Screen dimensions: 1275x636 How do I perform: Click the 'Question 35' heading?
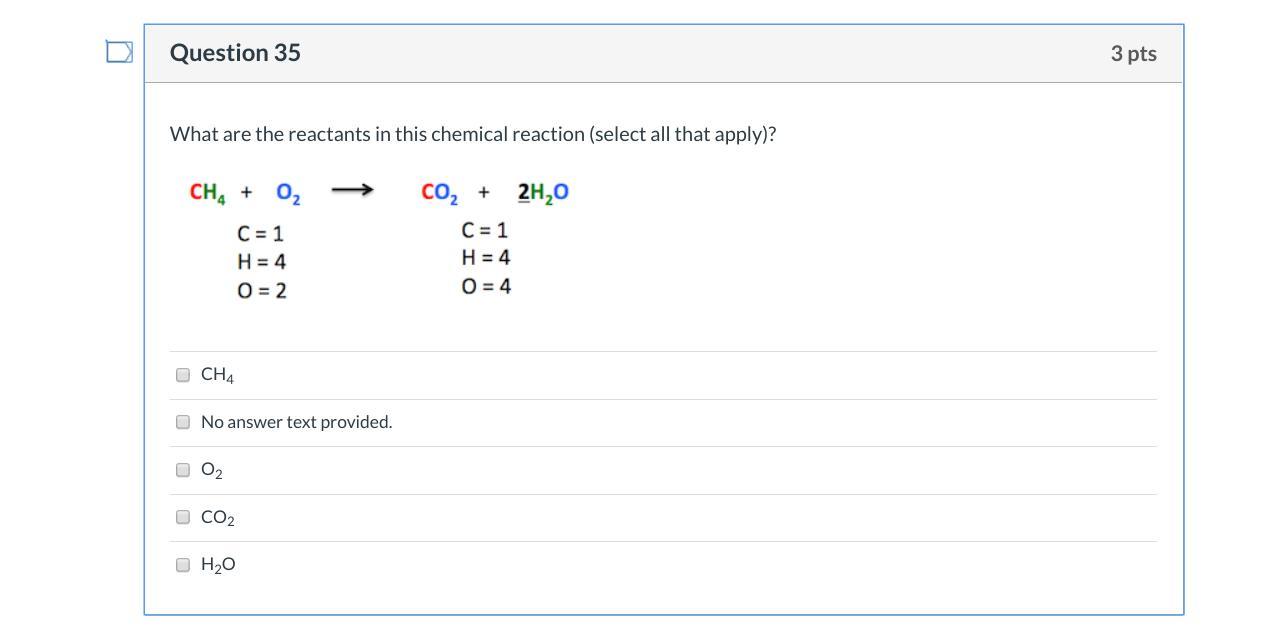pyautogui.click(x=235, y=53)
